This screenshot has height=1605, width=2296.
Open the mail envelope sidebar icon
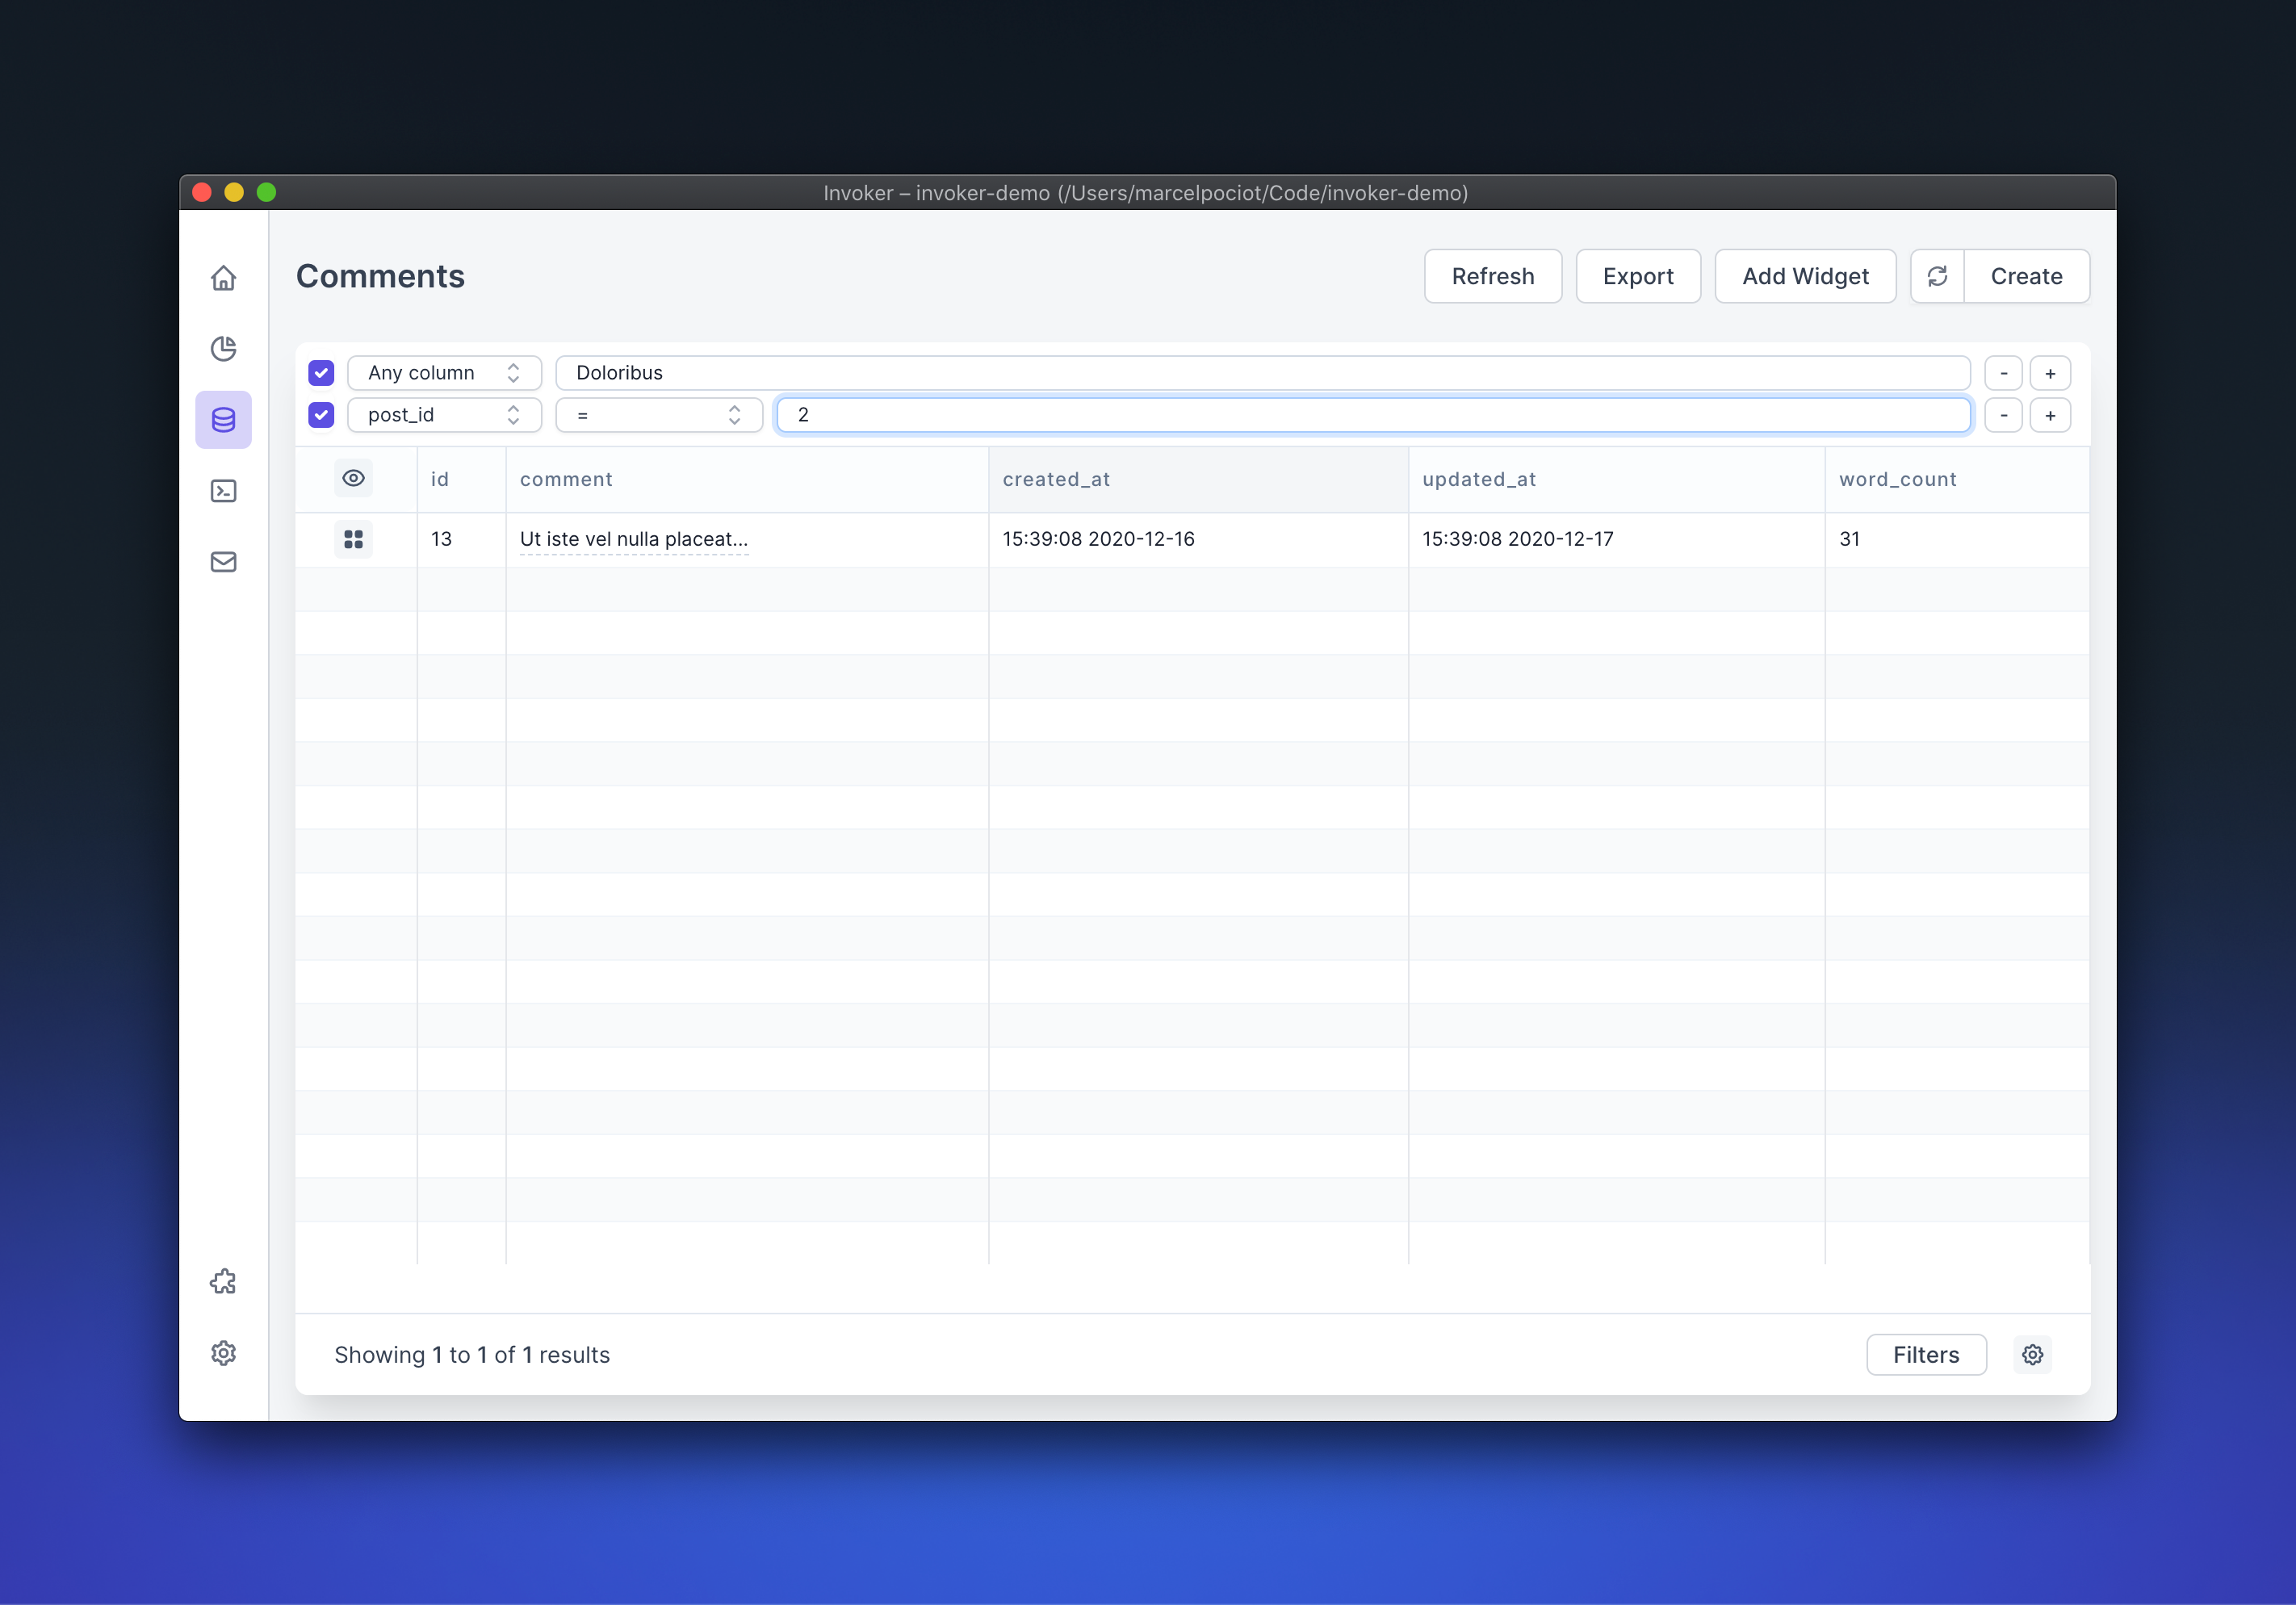point(223,562)
